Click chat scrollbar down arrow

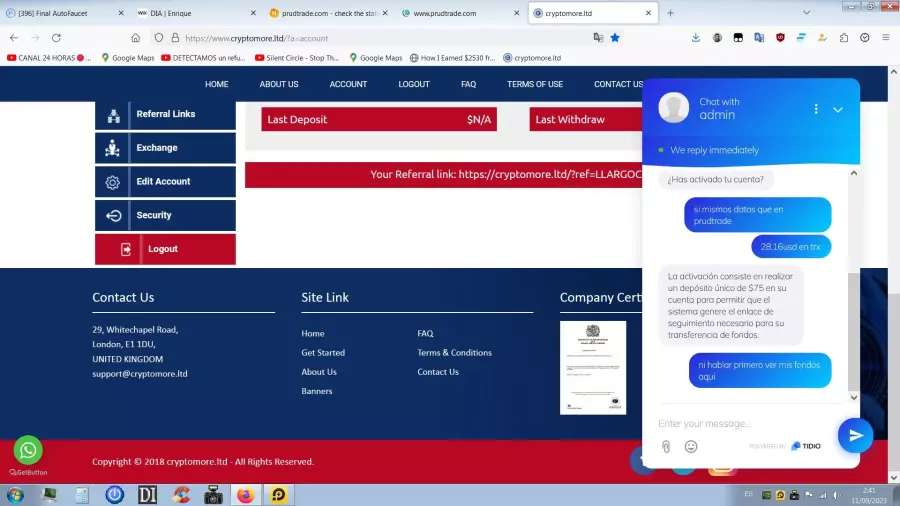click(x=854, y=398)
